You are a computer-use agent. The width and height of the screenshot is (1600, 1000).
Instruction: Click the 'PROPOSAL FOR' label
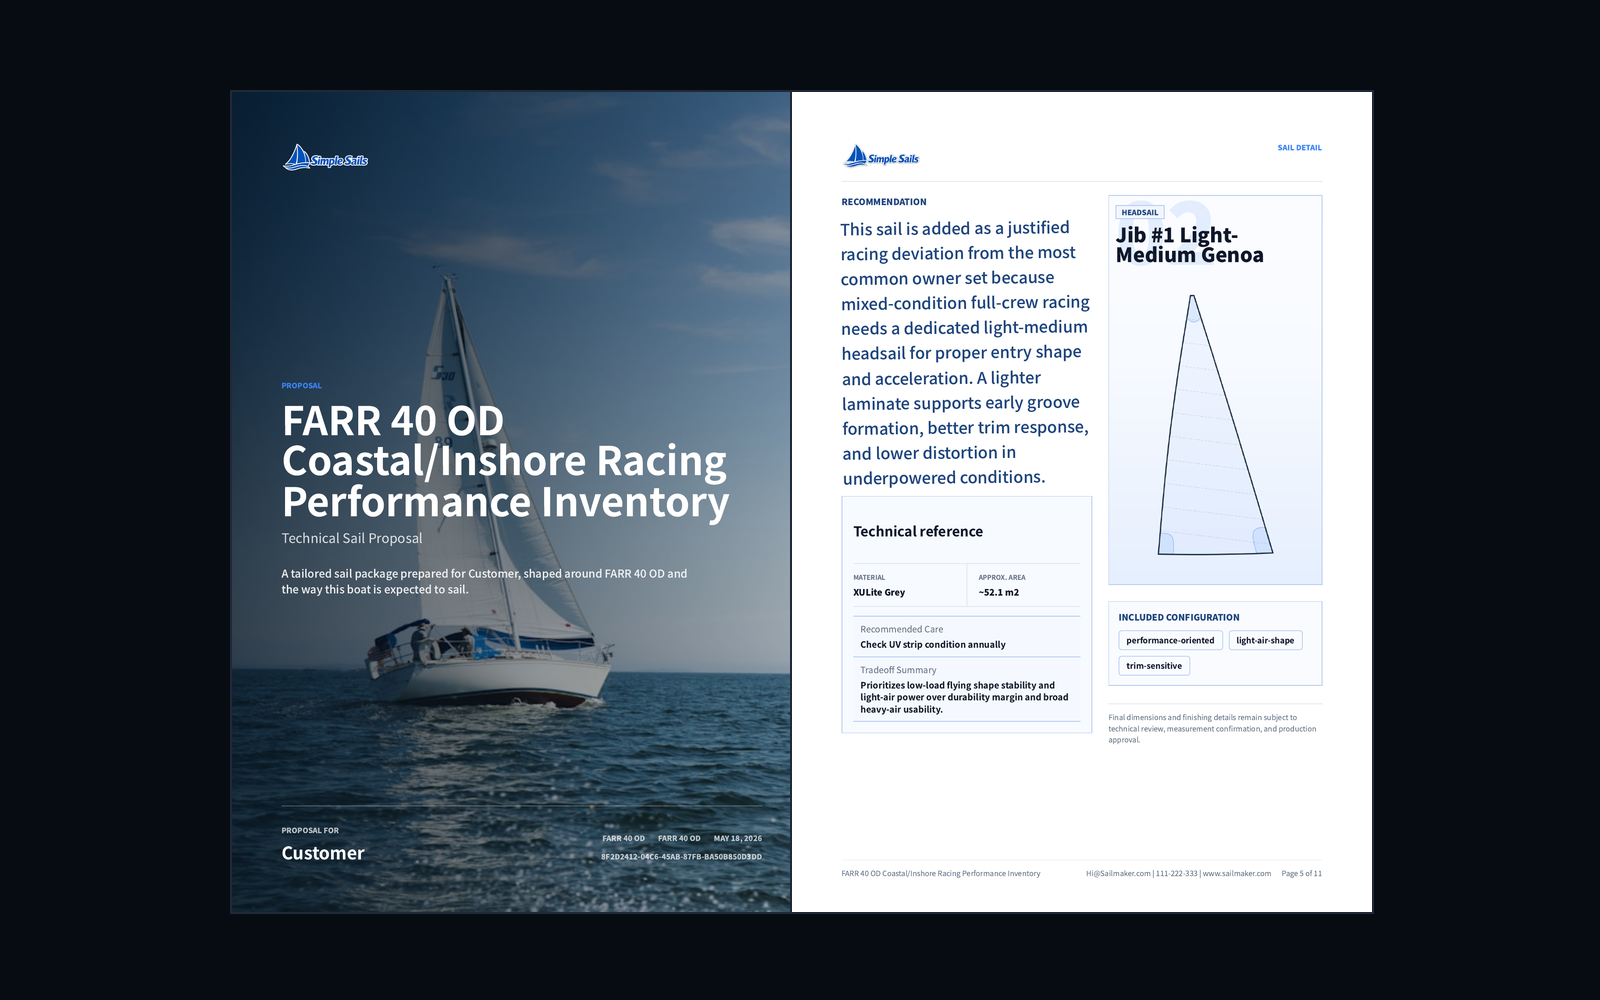(310, 831)
